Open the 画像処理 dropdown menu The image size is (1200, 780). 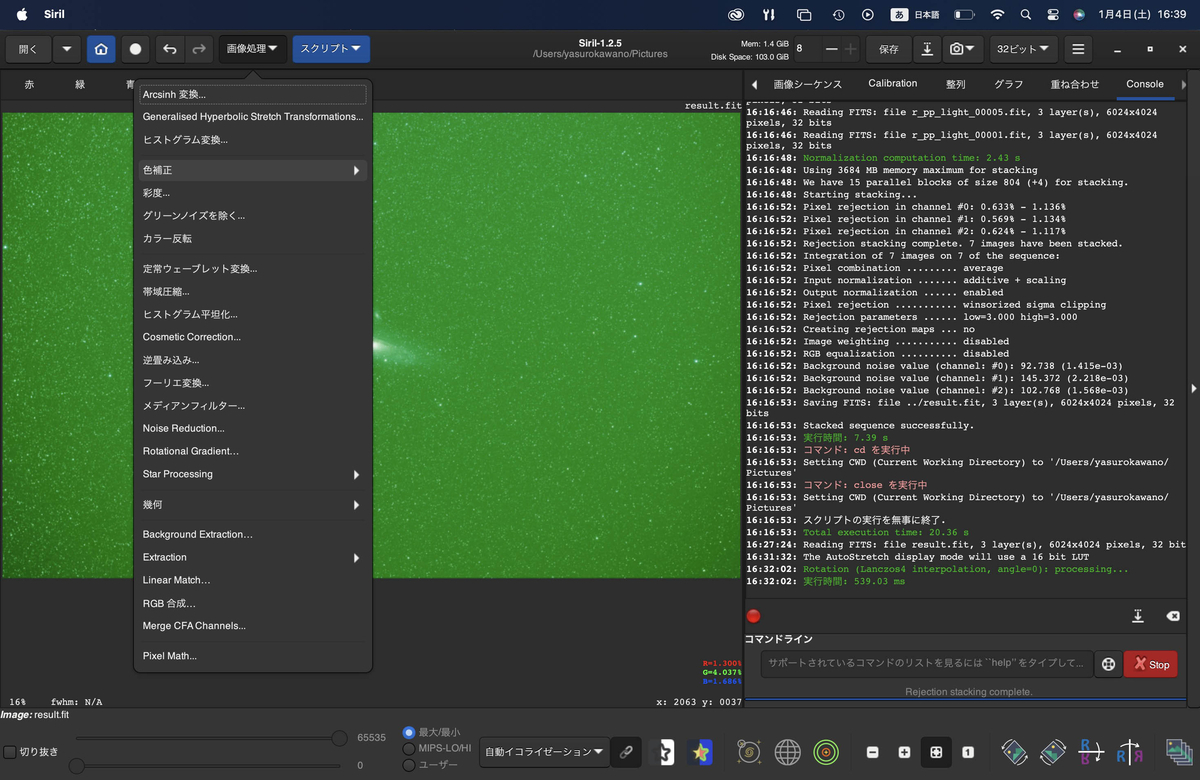pyautogui.click(x=252, y=49)
